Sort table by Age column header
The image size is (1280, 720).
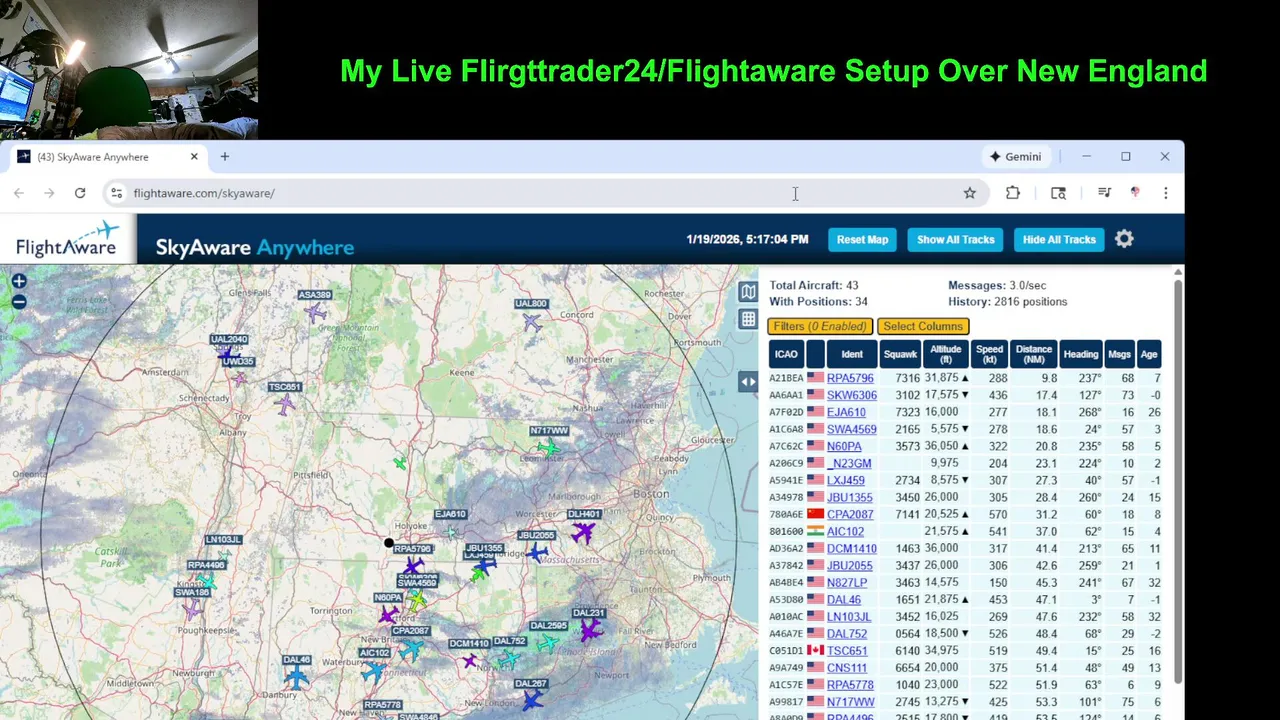(1149, 354)
